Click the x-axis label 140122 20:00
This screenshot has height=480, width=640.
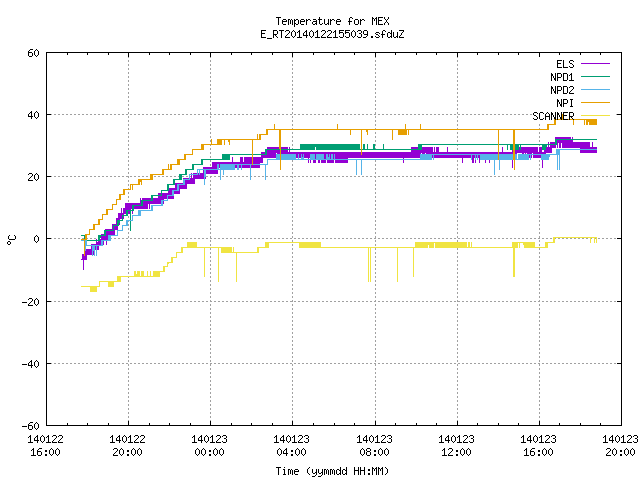pyautogui.click(x=127, y=446)
